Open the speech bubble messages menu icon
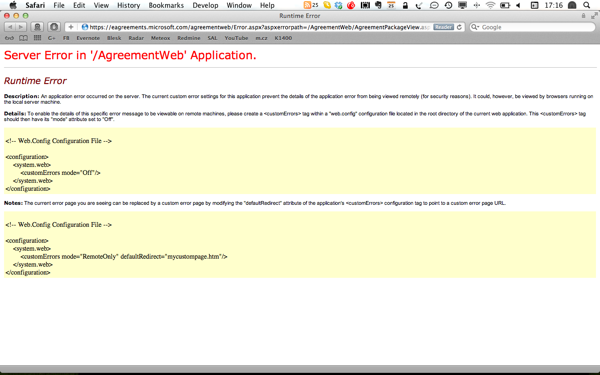Image resolution: width=600 pixels, height=375 pixels. click(x=434, y=5)
